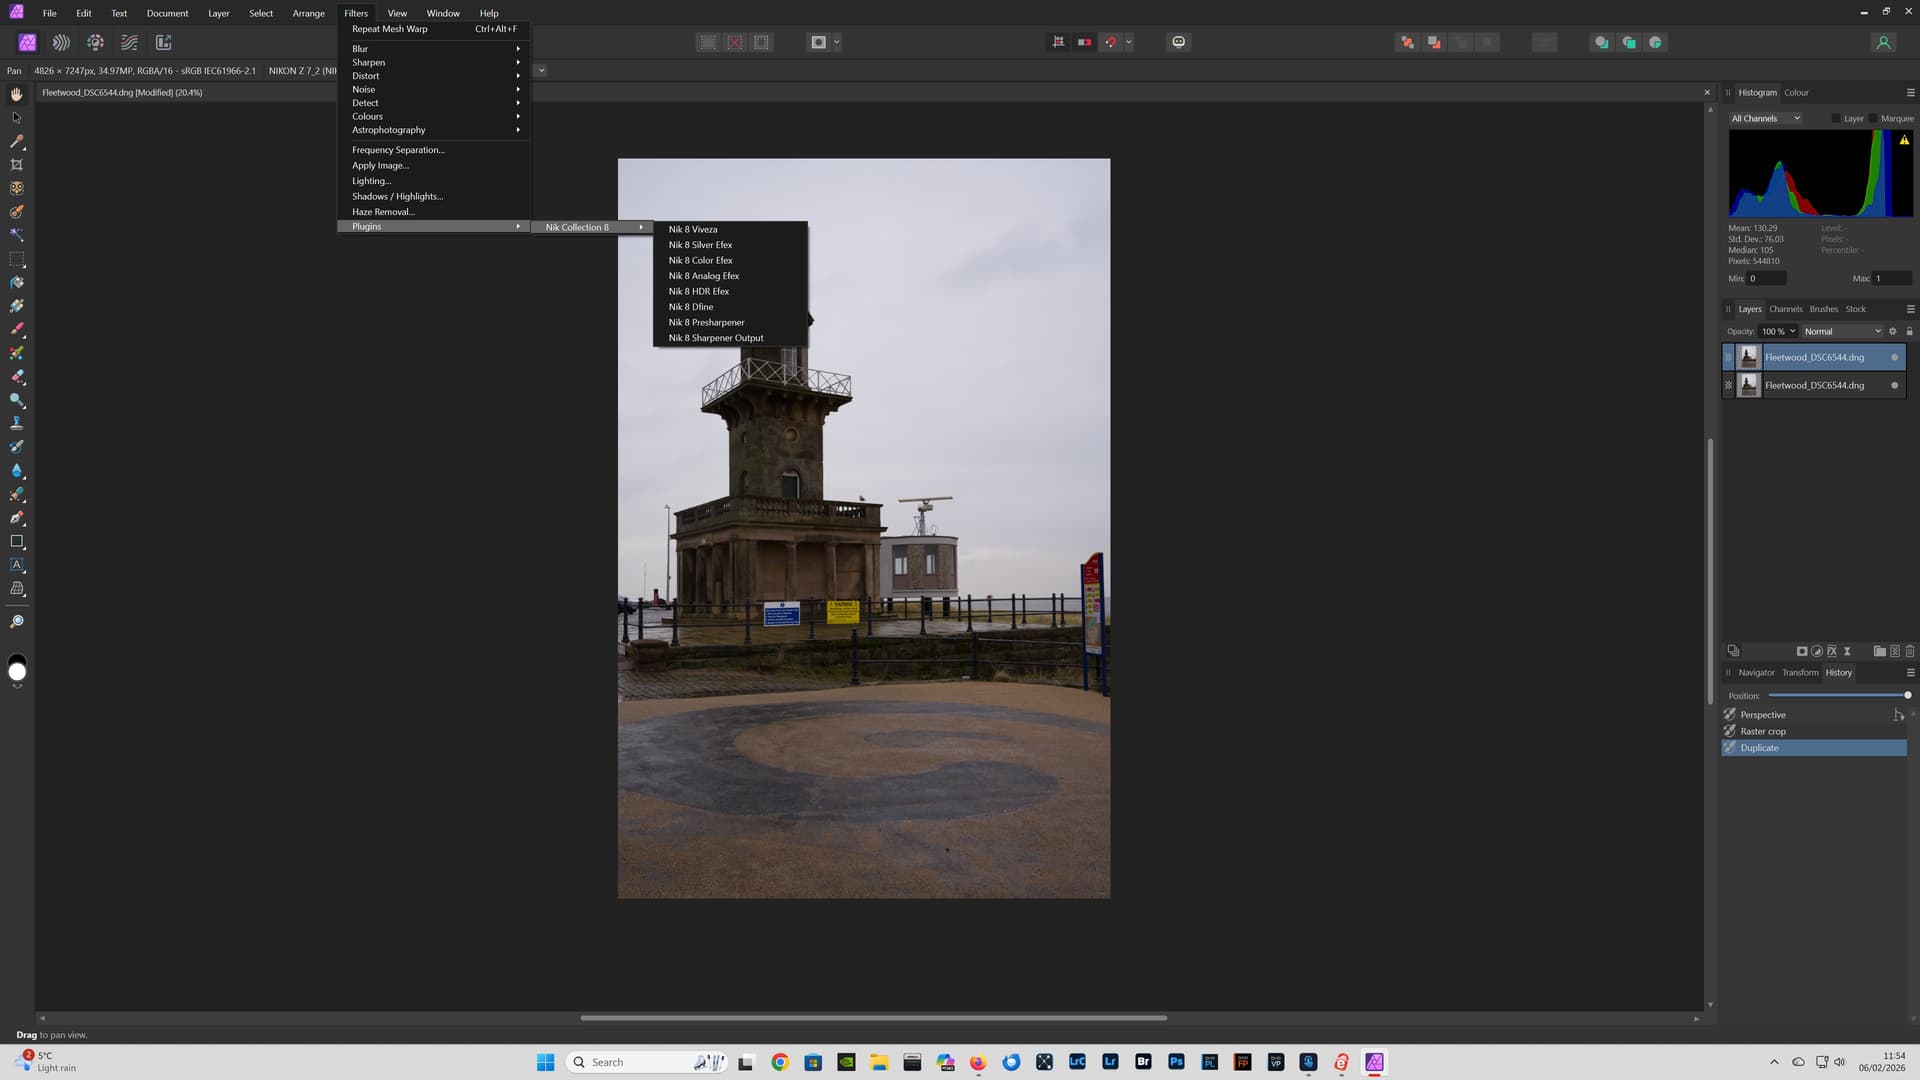Select the Move tool arrow
This screenshot has width=1920, height=1080.
pyautogui.click(x=17, y=118)
